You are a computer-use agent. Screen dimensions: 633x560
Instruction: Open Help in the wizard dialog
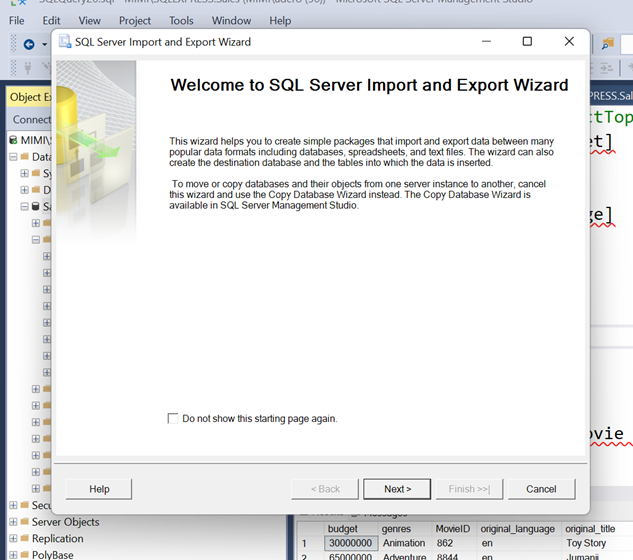click(99, 489)
